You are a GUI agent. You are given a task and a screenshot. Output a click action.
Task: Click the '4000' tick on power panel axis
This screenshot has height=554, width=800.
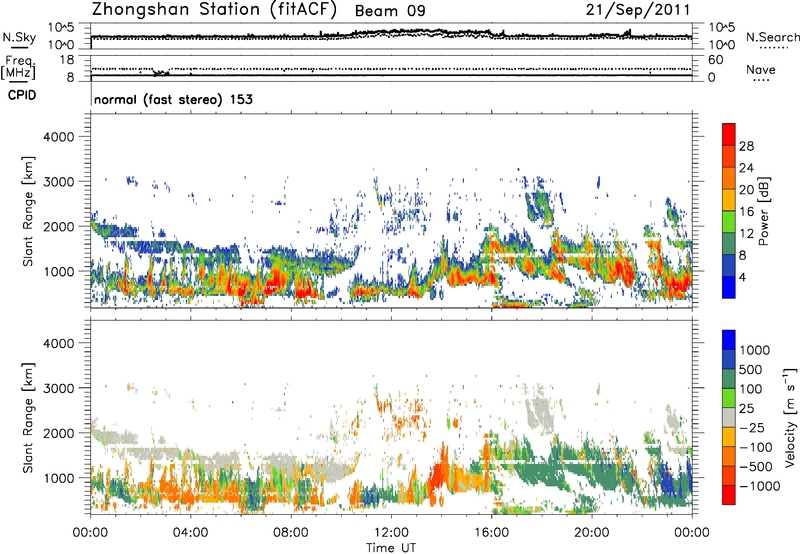[x=58, y=137]
